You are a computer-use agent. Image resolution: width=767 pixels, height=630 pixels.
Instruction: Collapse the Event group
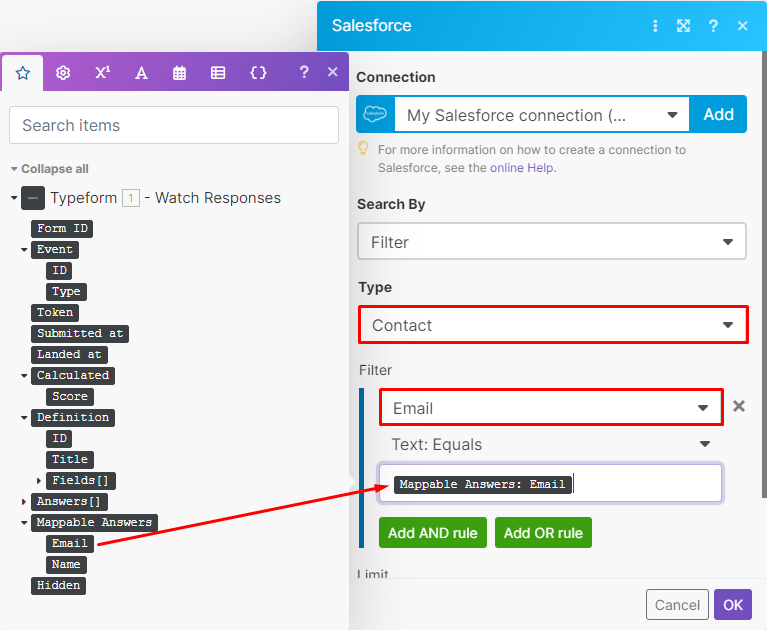24,250
